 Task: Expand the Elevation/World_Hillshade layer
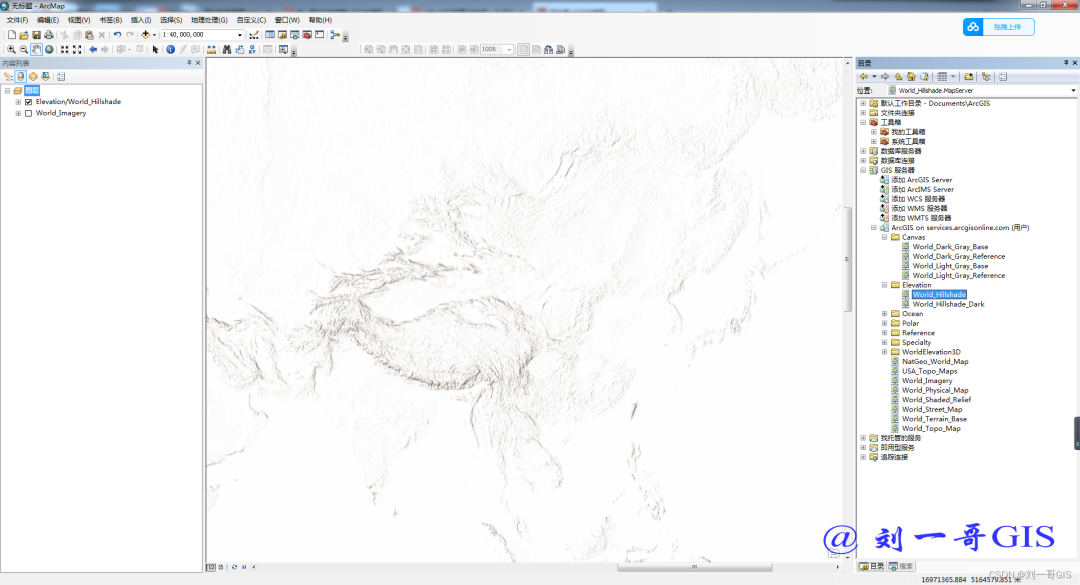pos(18,102)
